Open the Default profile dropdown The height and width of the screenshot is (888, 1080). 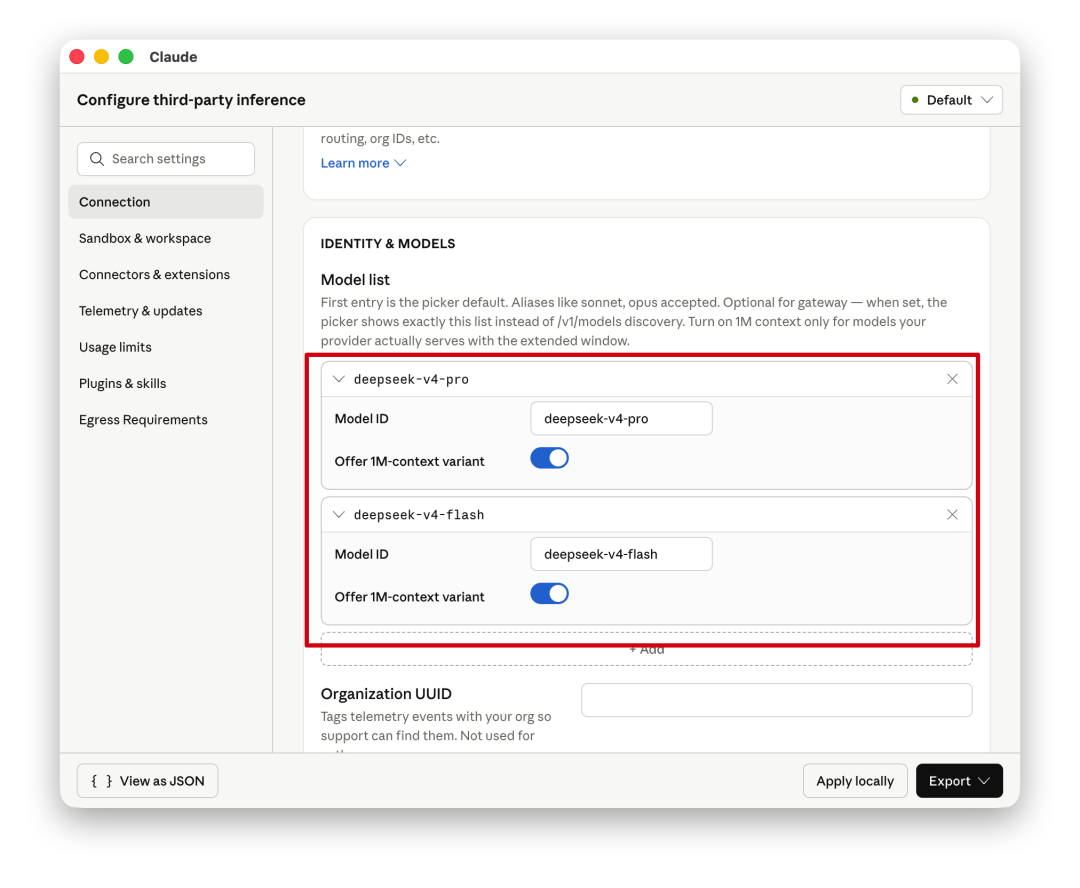pyautogui.click(x=951, y=100)
